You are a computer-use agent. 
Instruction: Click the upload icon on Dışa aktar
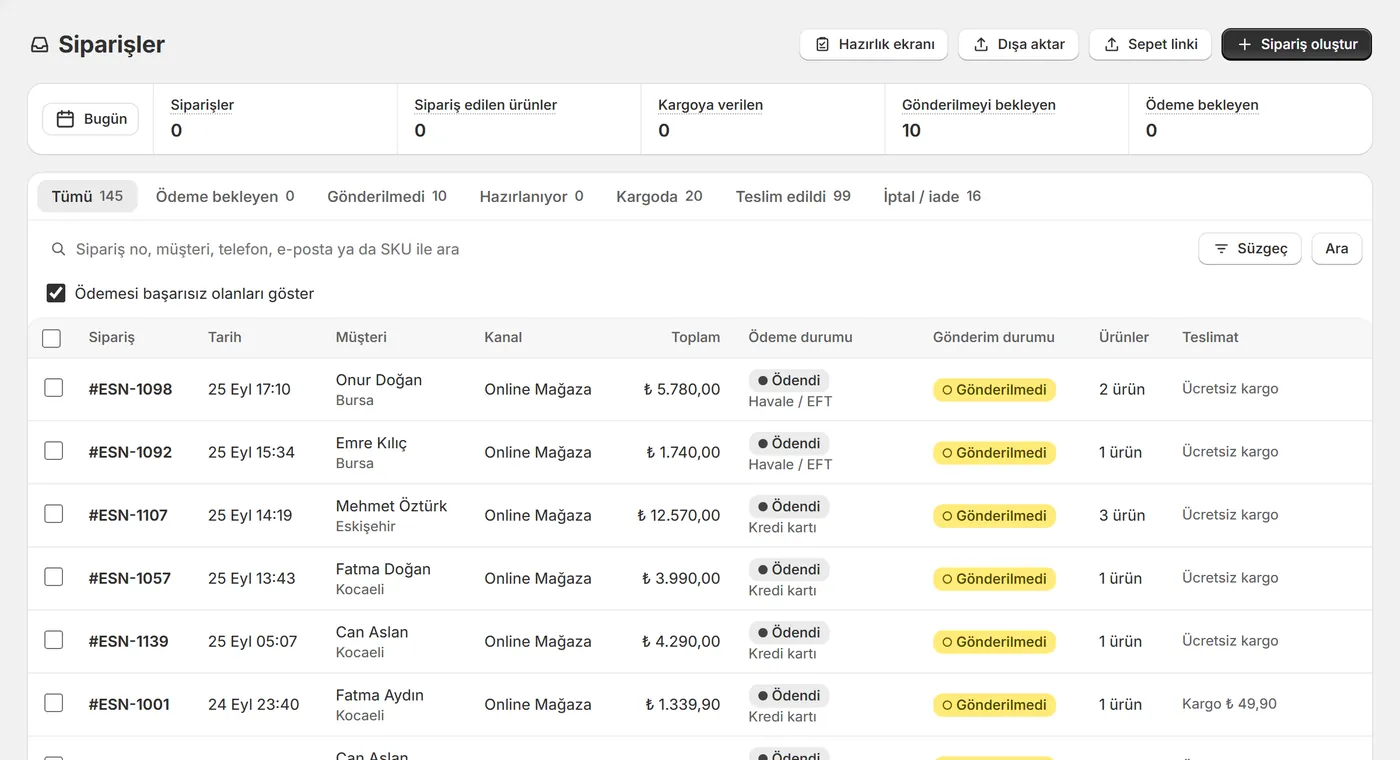click(981, 45)
